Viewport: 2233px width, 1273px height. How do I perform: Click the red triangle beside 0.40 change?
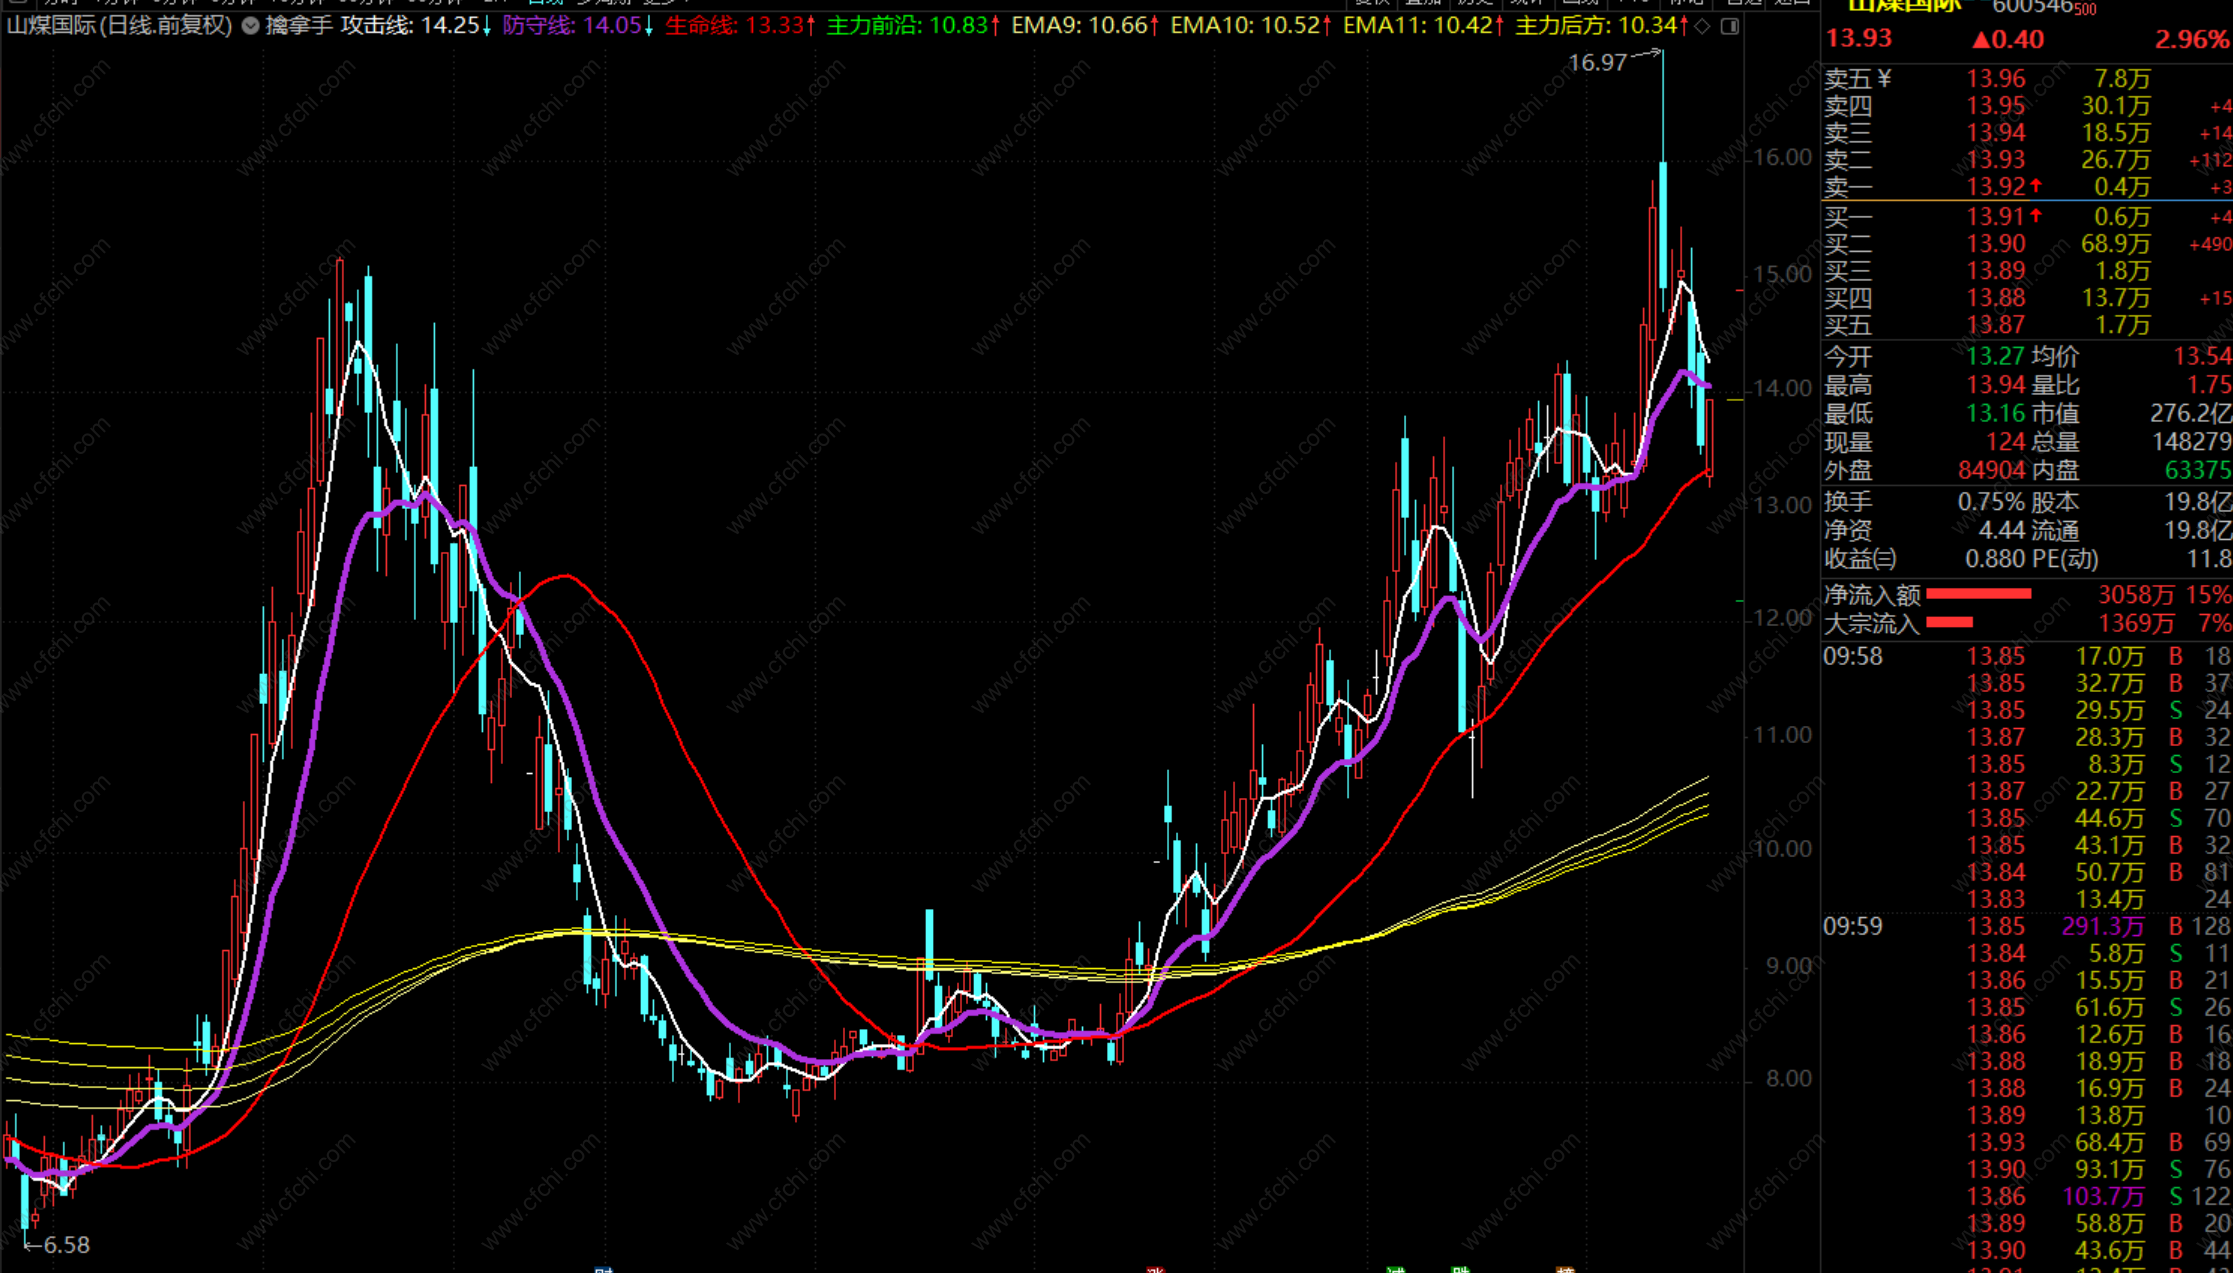pos(1980,40)
